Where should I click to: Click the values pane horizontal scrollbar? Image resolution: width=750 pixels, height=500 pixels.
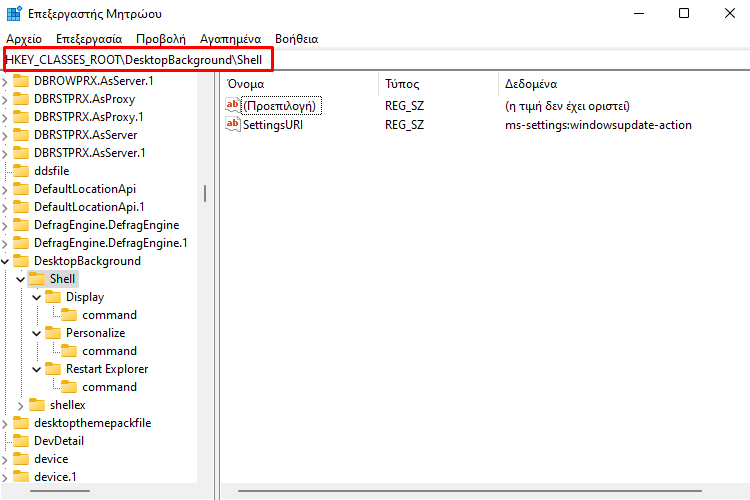(x=470, y=491)
